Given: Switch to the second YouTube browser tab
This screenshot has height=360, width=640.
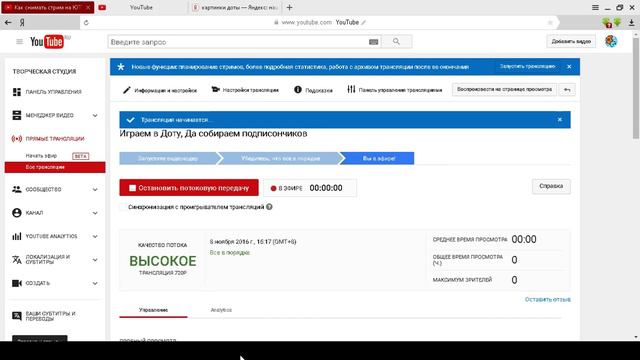Looking at the screenshot, I should coord(141,7).
